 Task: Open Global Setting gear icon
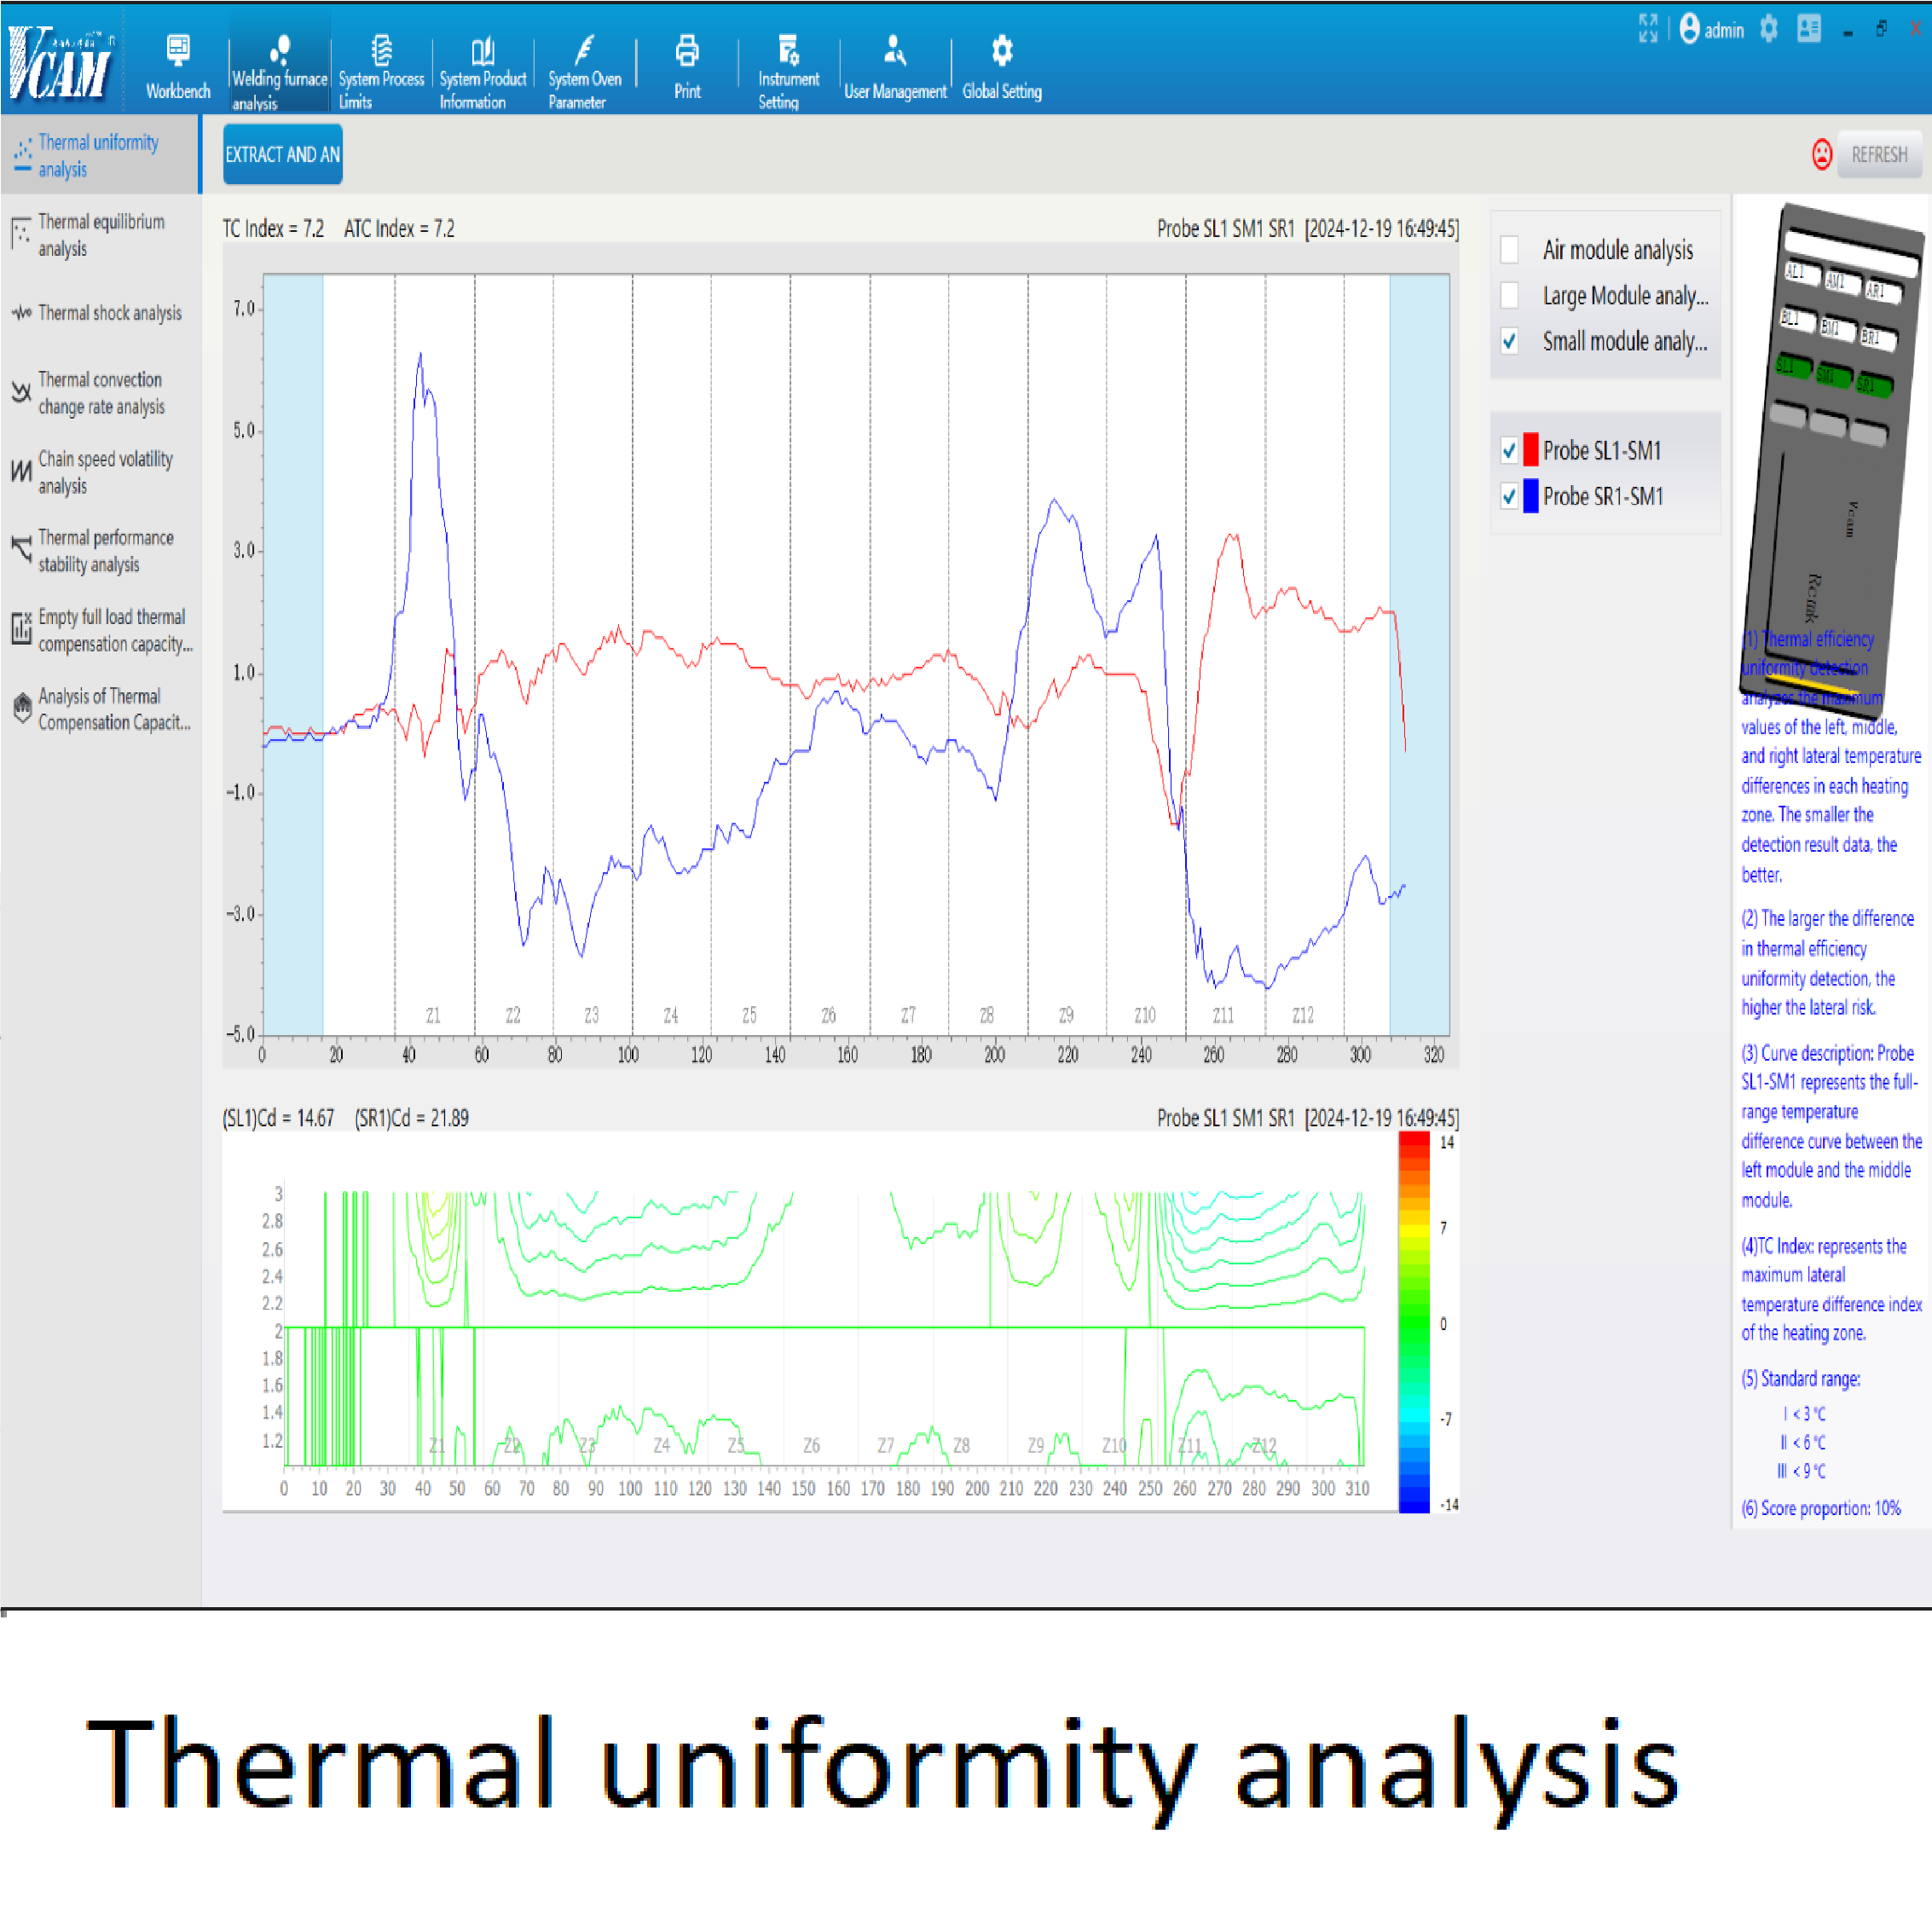(1002, 50)
